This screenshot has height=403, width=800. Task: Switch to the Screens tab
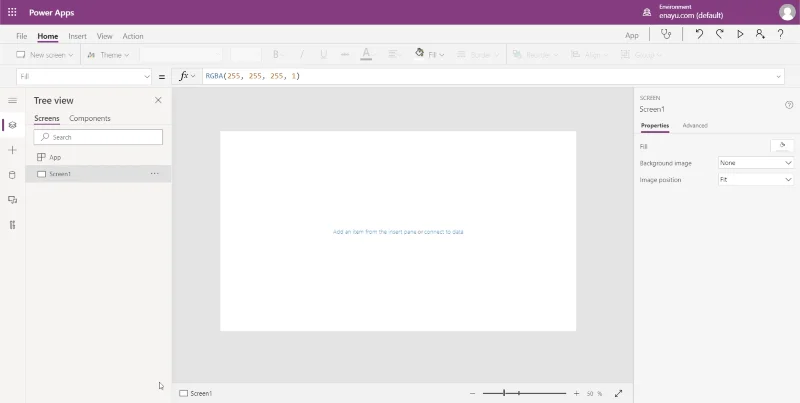[47, 118]
